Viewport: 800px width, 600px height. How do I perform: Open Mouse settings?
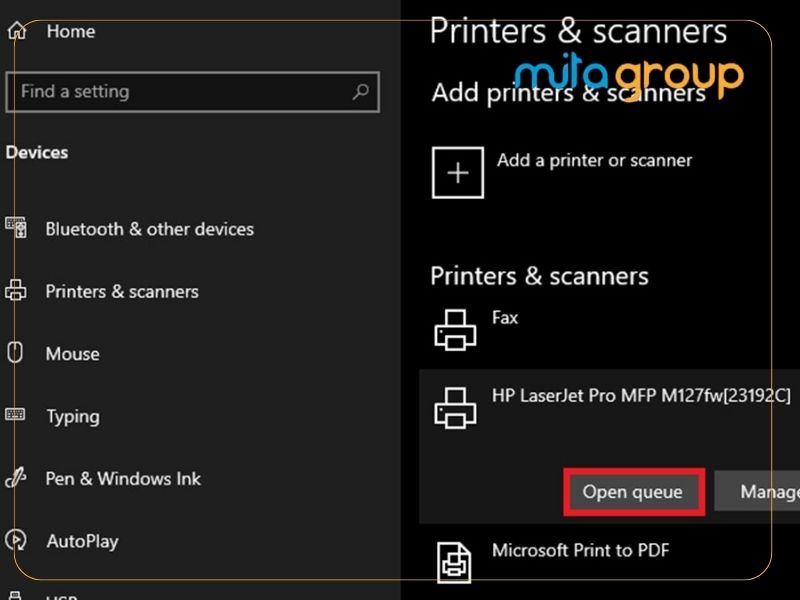72,354
